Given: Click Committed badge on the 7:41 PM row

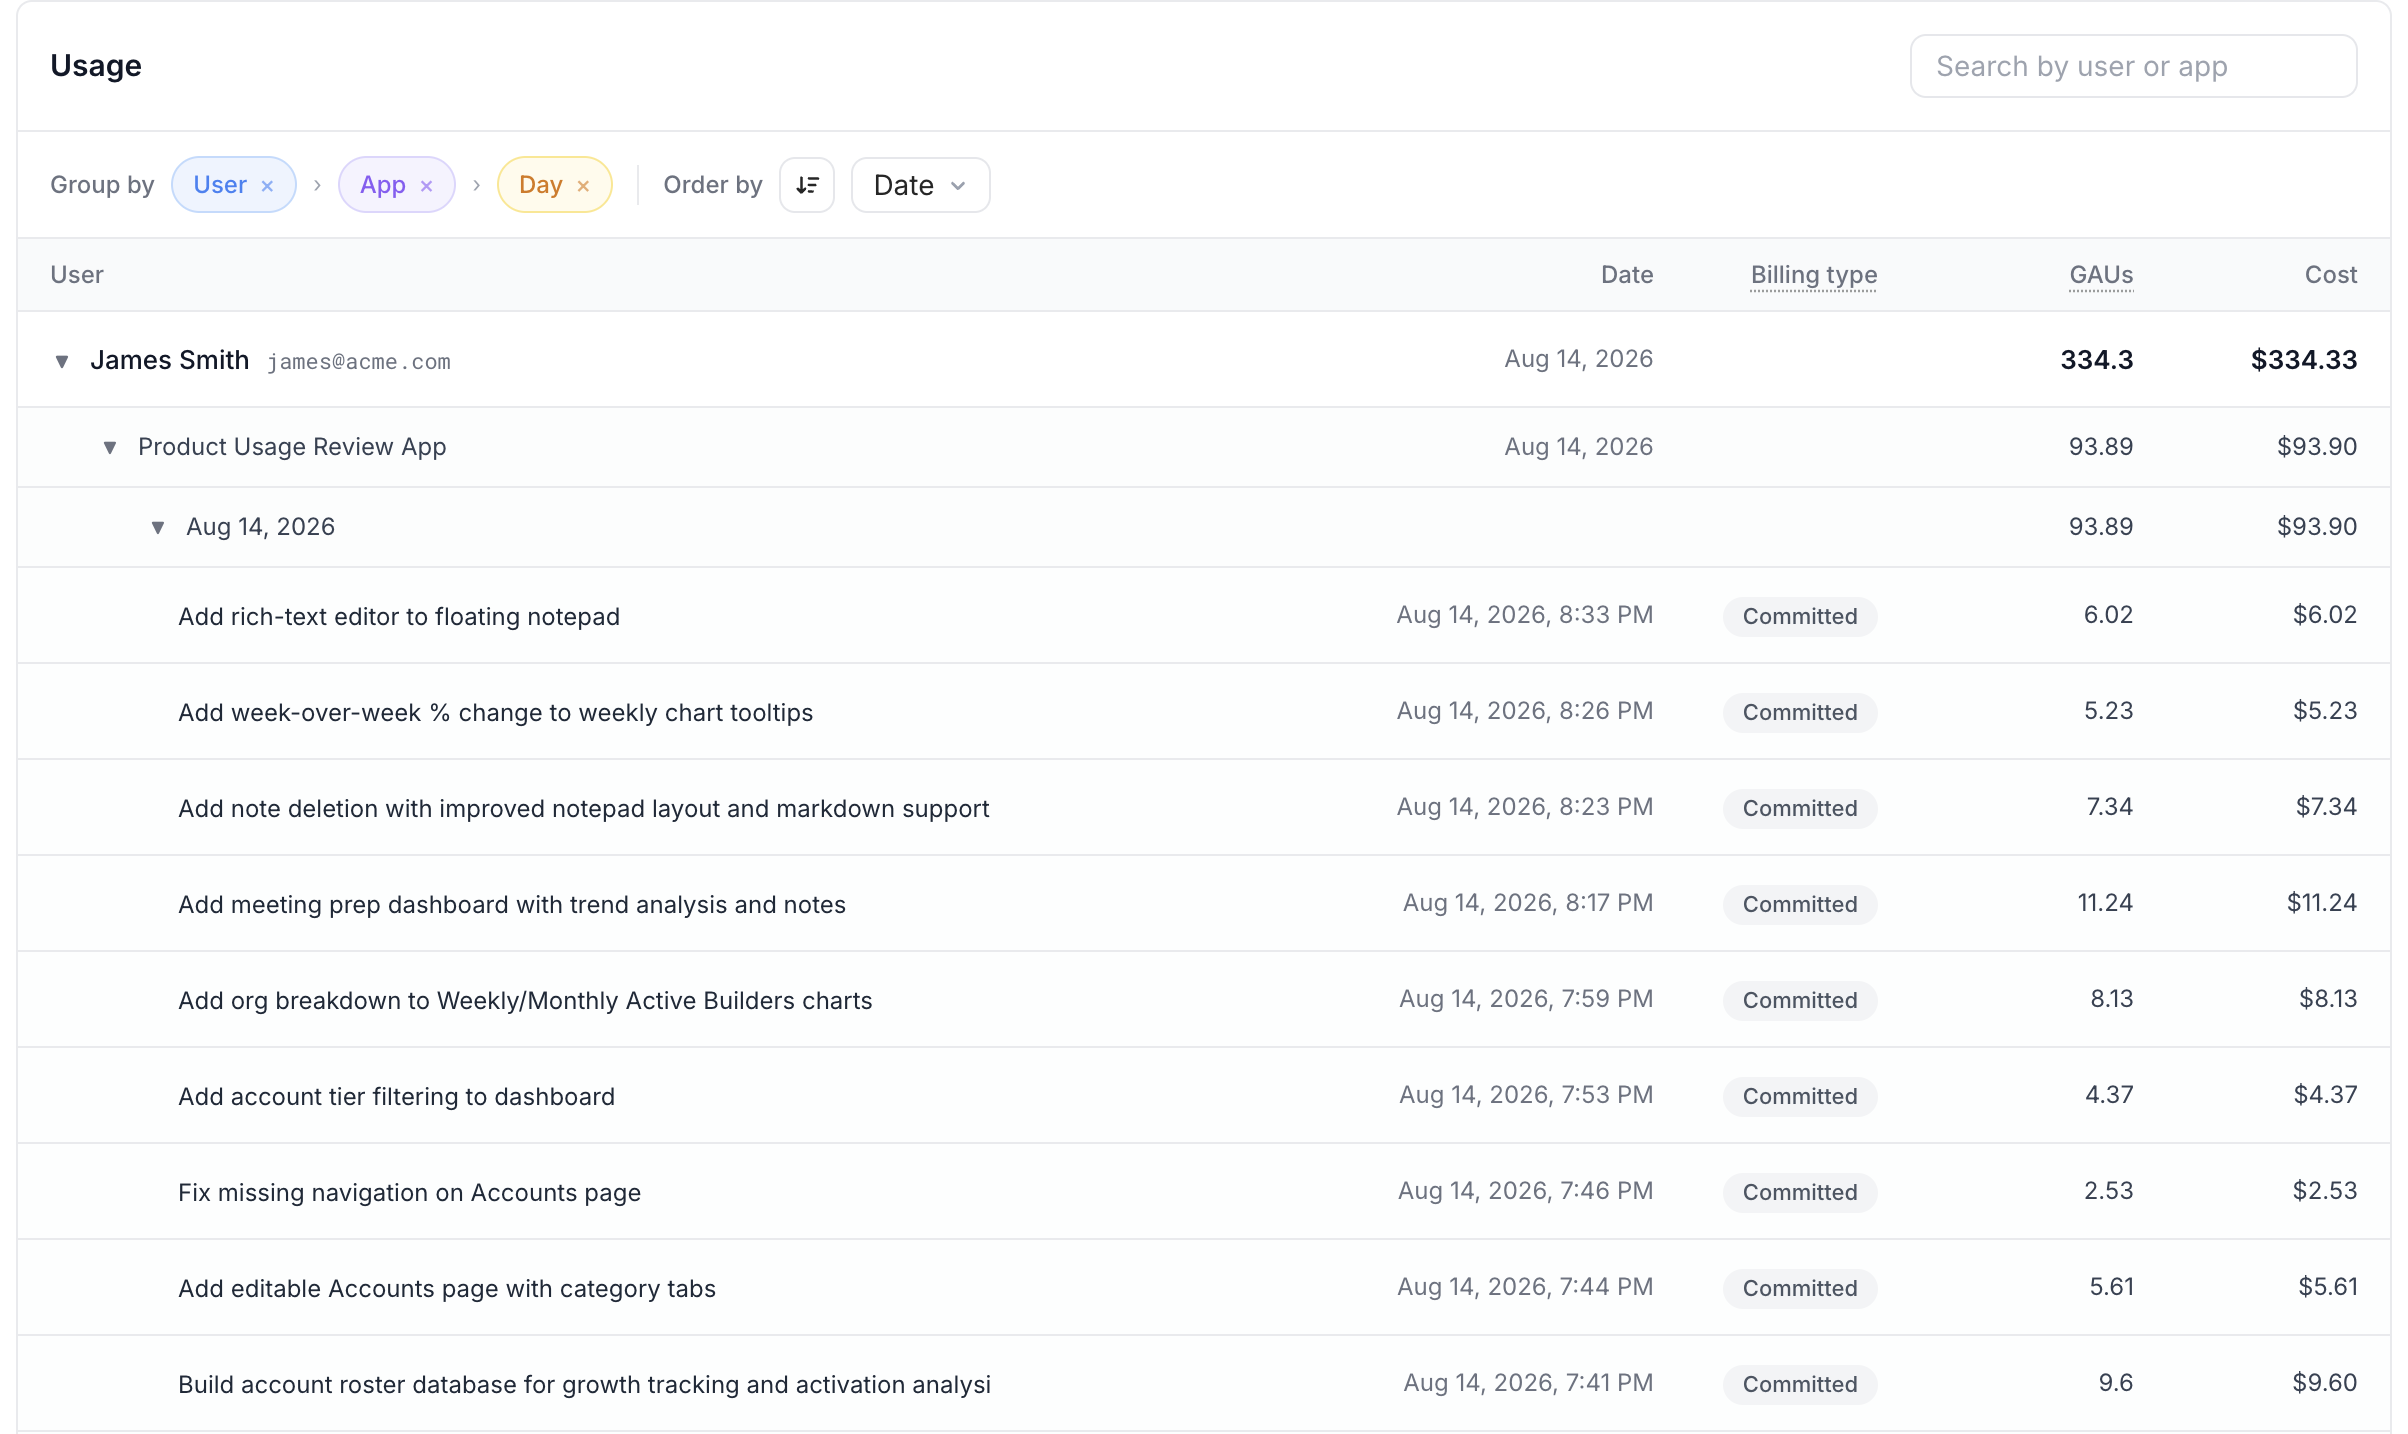Looking at the screenshot, I should tap(1800, 1385).
